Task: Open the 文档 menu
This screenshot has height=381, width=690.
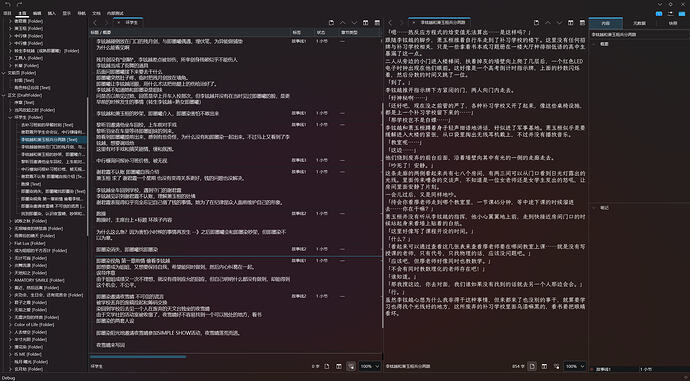Action: [96, 13]
